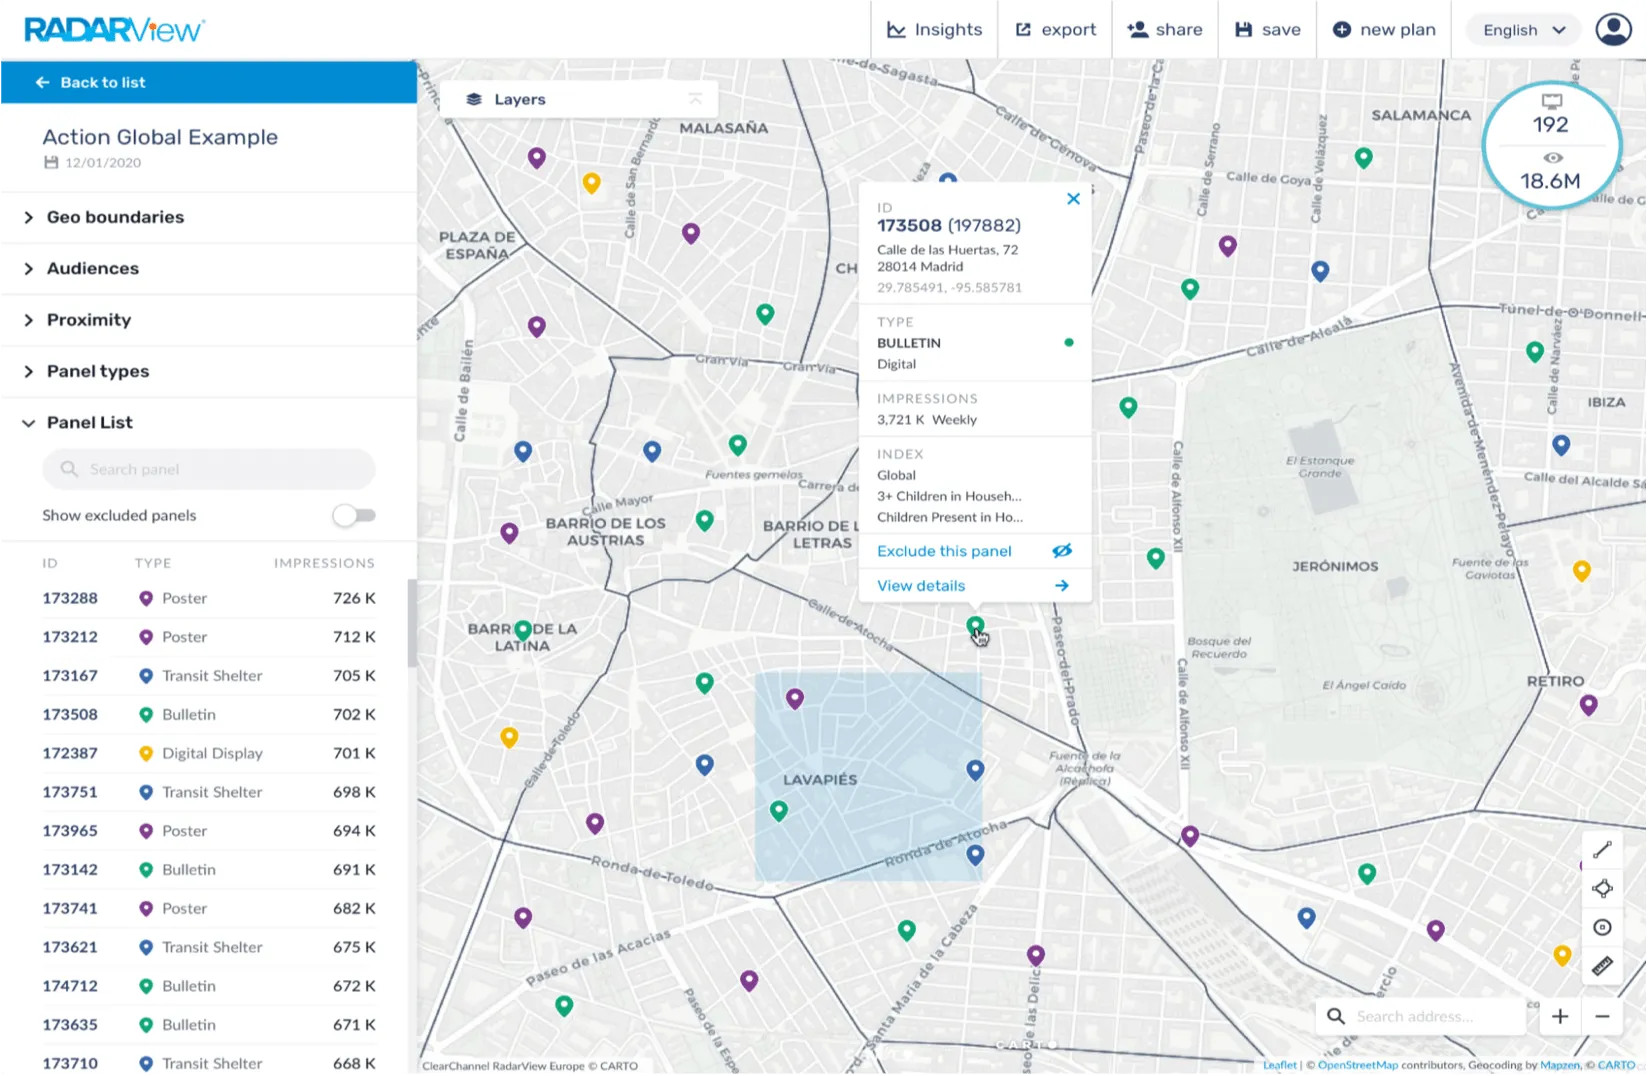Click the circle radius tool icon
The width and height of the screenshot is (1648, 1076).
(1602, 927)
